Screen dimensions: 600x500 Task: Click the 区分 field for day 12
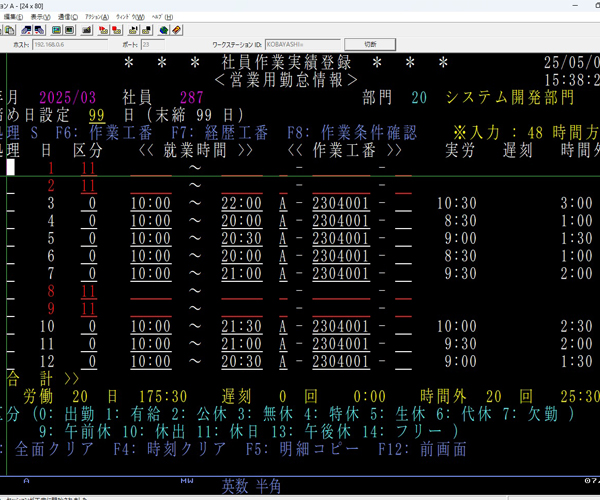coord(91,361)
